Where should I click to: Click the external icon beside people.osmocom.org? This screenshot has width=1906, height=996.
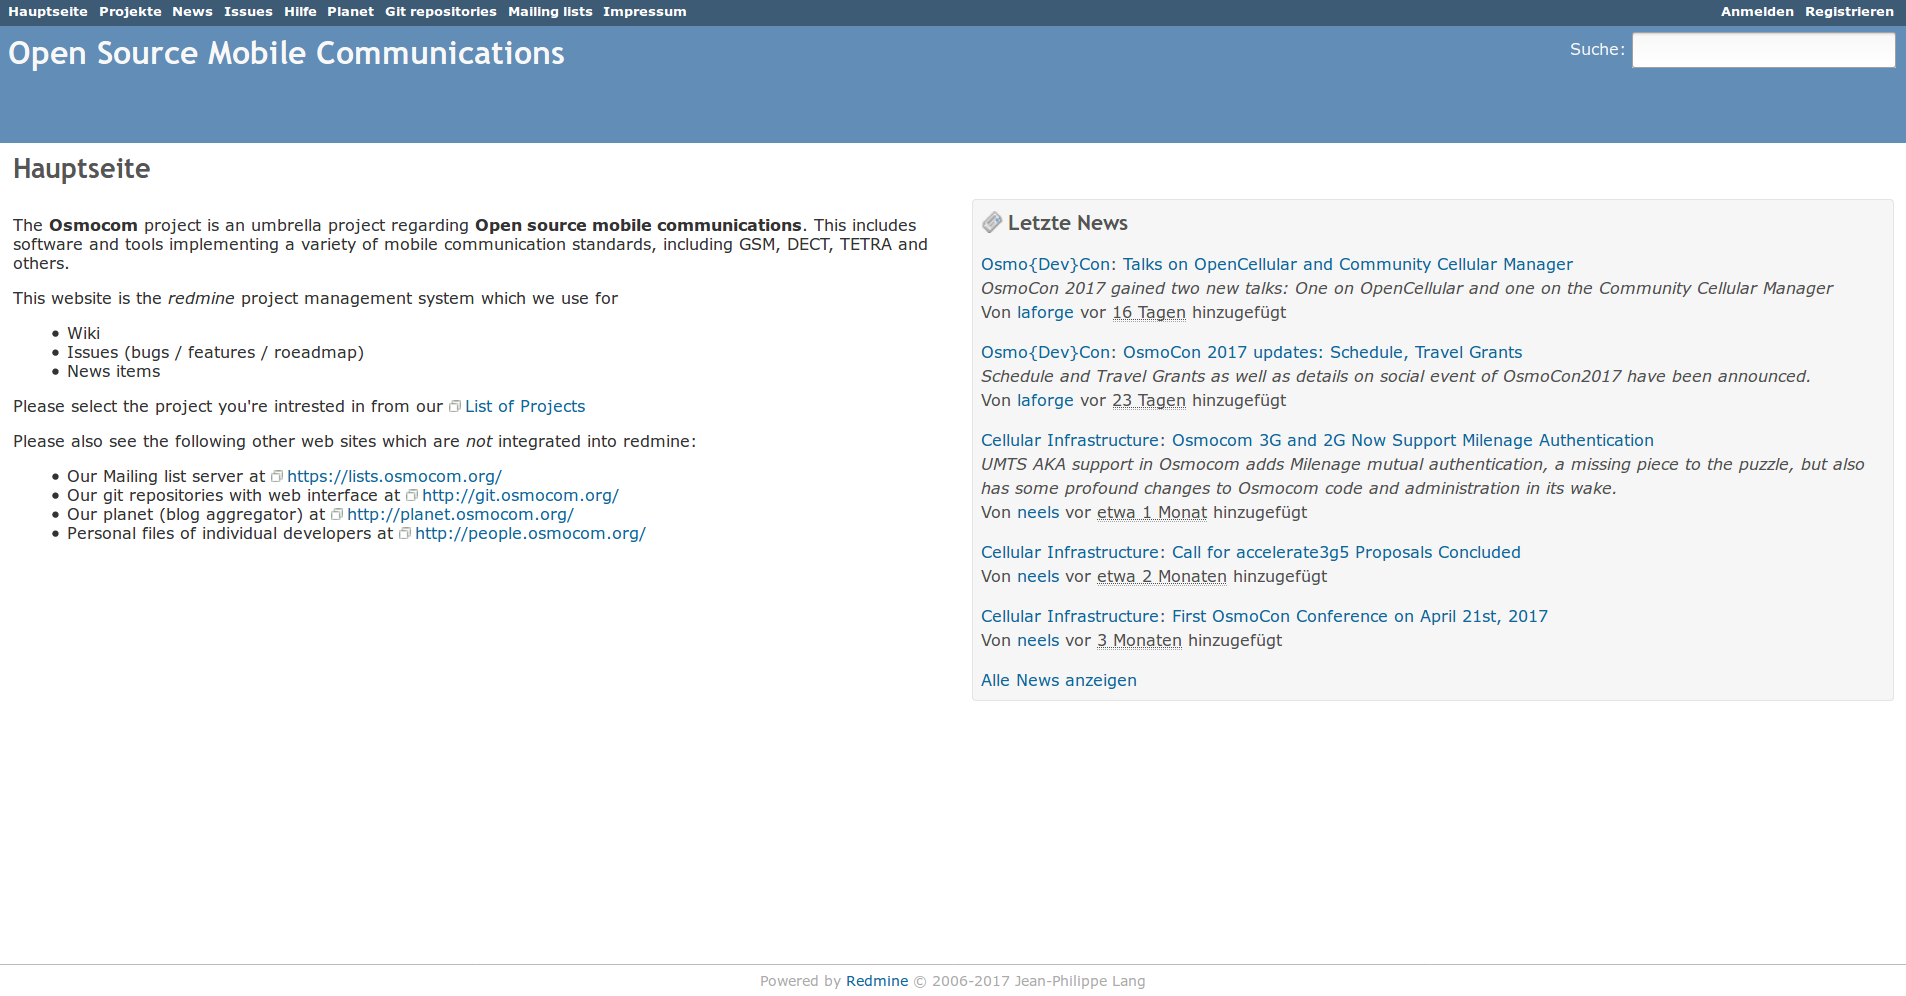[x=405, y=533]
